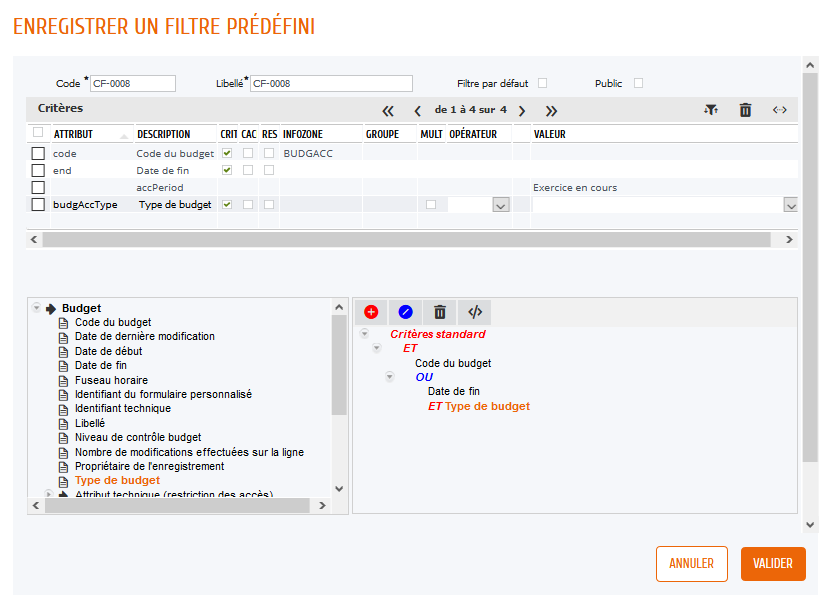821x608 pixels.
Task: Enable the Filtre par défaut checkbox
Action: tap(543, 83)
